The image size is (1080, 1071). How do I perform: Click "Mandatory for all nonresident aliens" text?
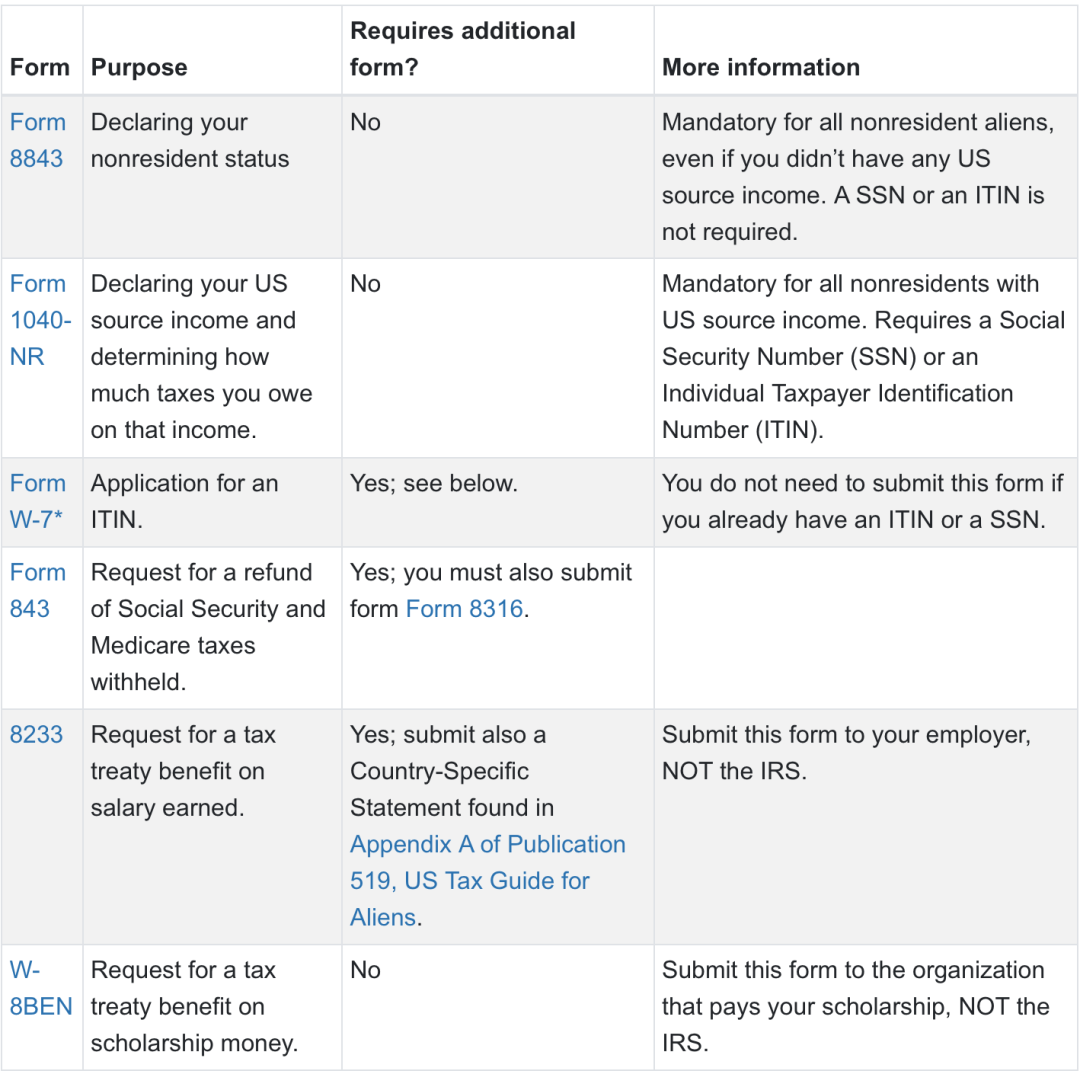pos(857,122)
